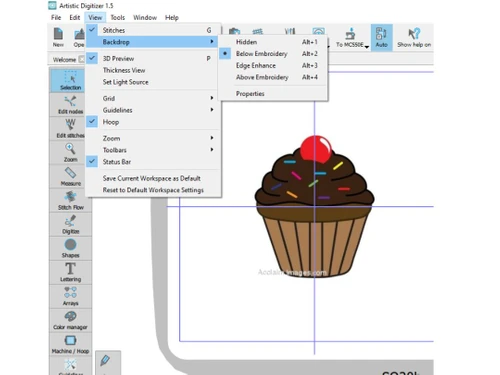Activate Show help on tool

coord(414,37)
